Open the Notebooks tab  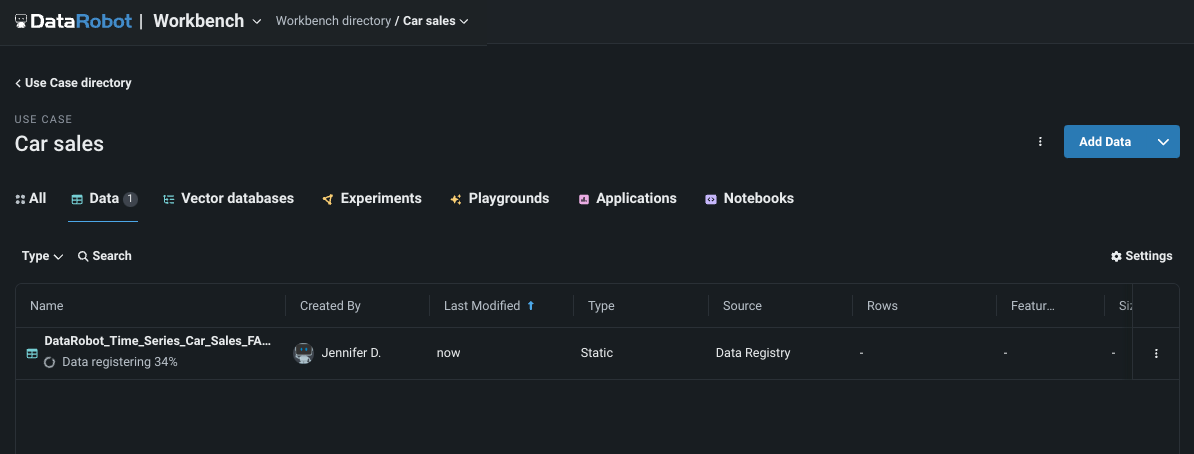[x=749, y=199]
